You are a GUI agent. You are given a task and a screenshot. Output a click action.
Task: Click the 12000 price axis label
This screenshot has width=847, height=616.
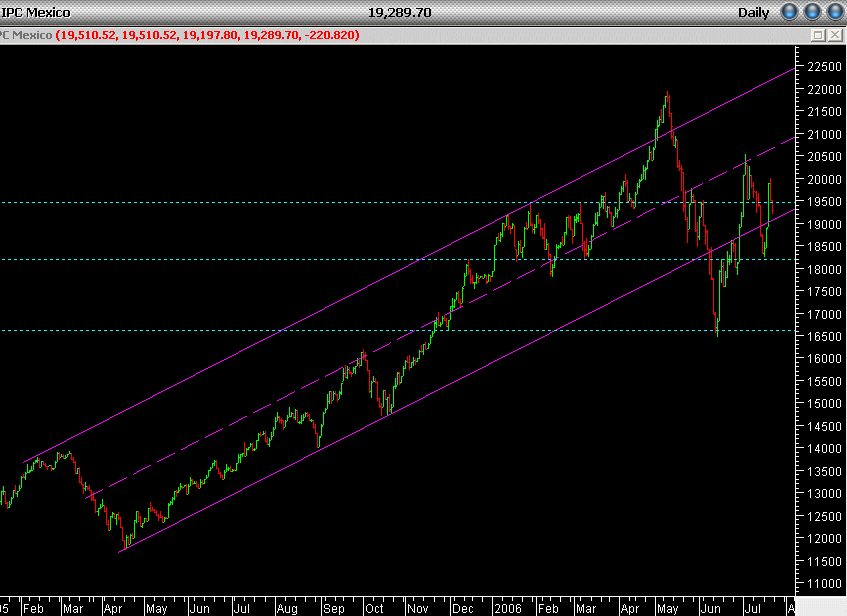pos(824,538)
